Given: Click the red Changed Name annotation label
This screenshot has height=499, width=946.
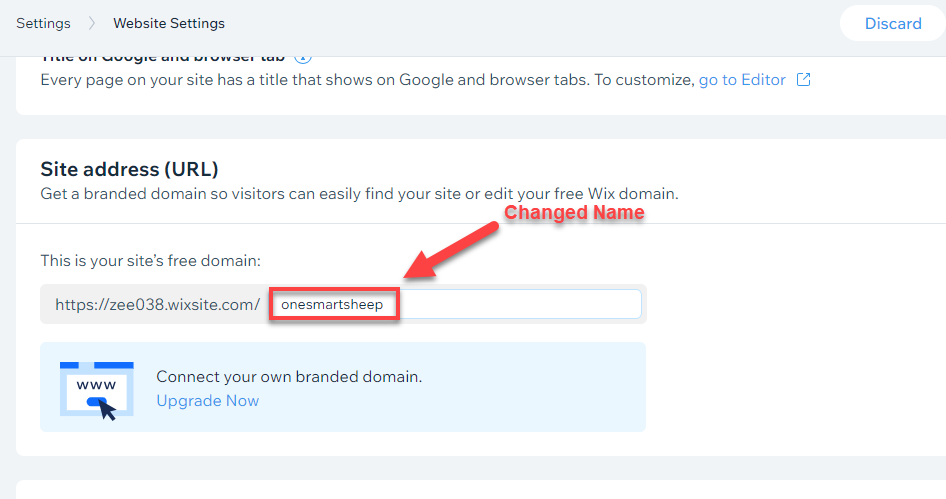Looking at the screenshot, I should [x=574, y=212].
